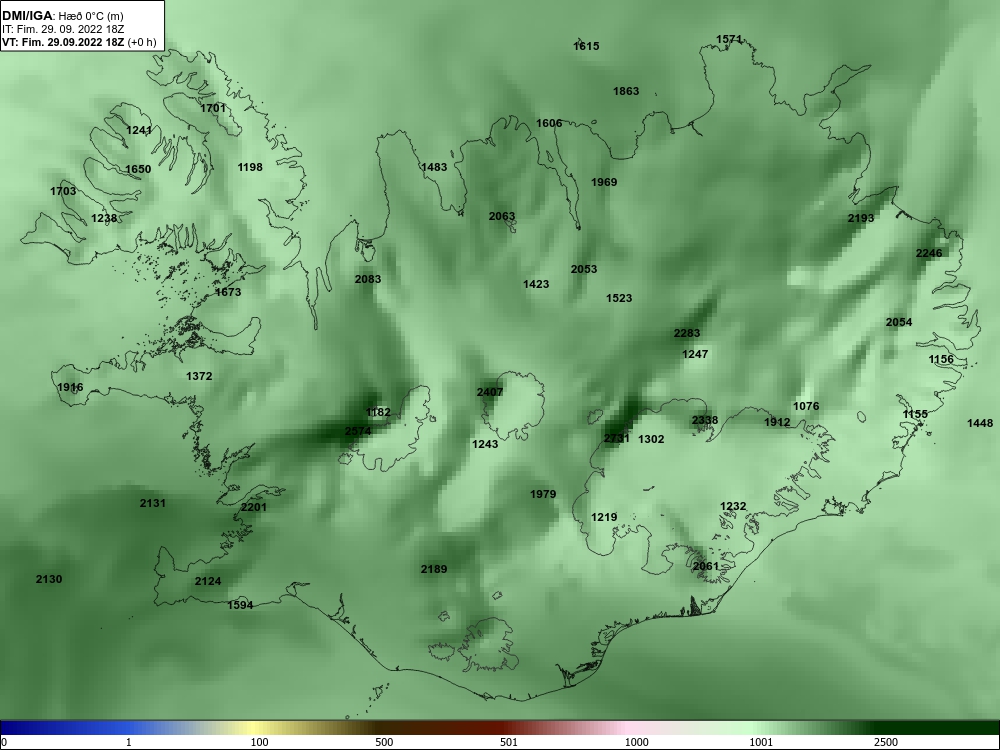The image size is (1000, 750).
Task: Select the VT valid time line
Action: pos(79,42)
